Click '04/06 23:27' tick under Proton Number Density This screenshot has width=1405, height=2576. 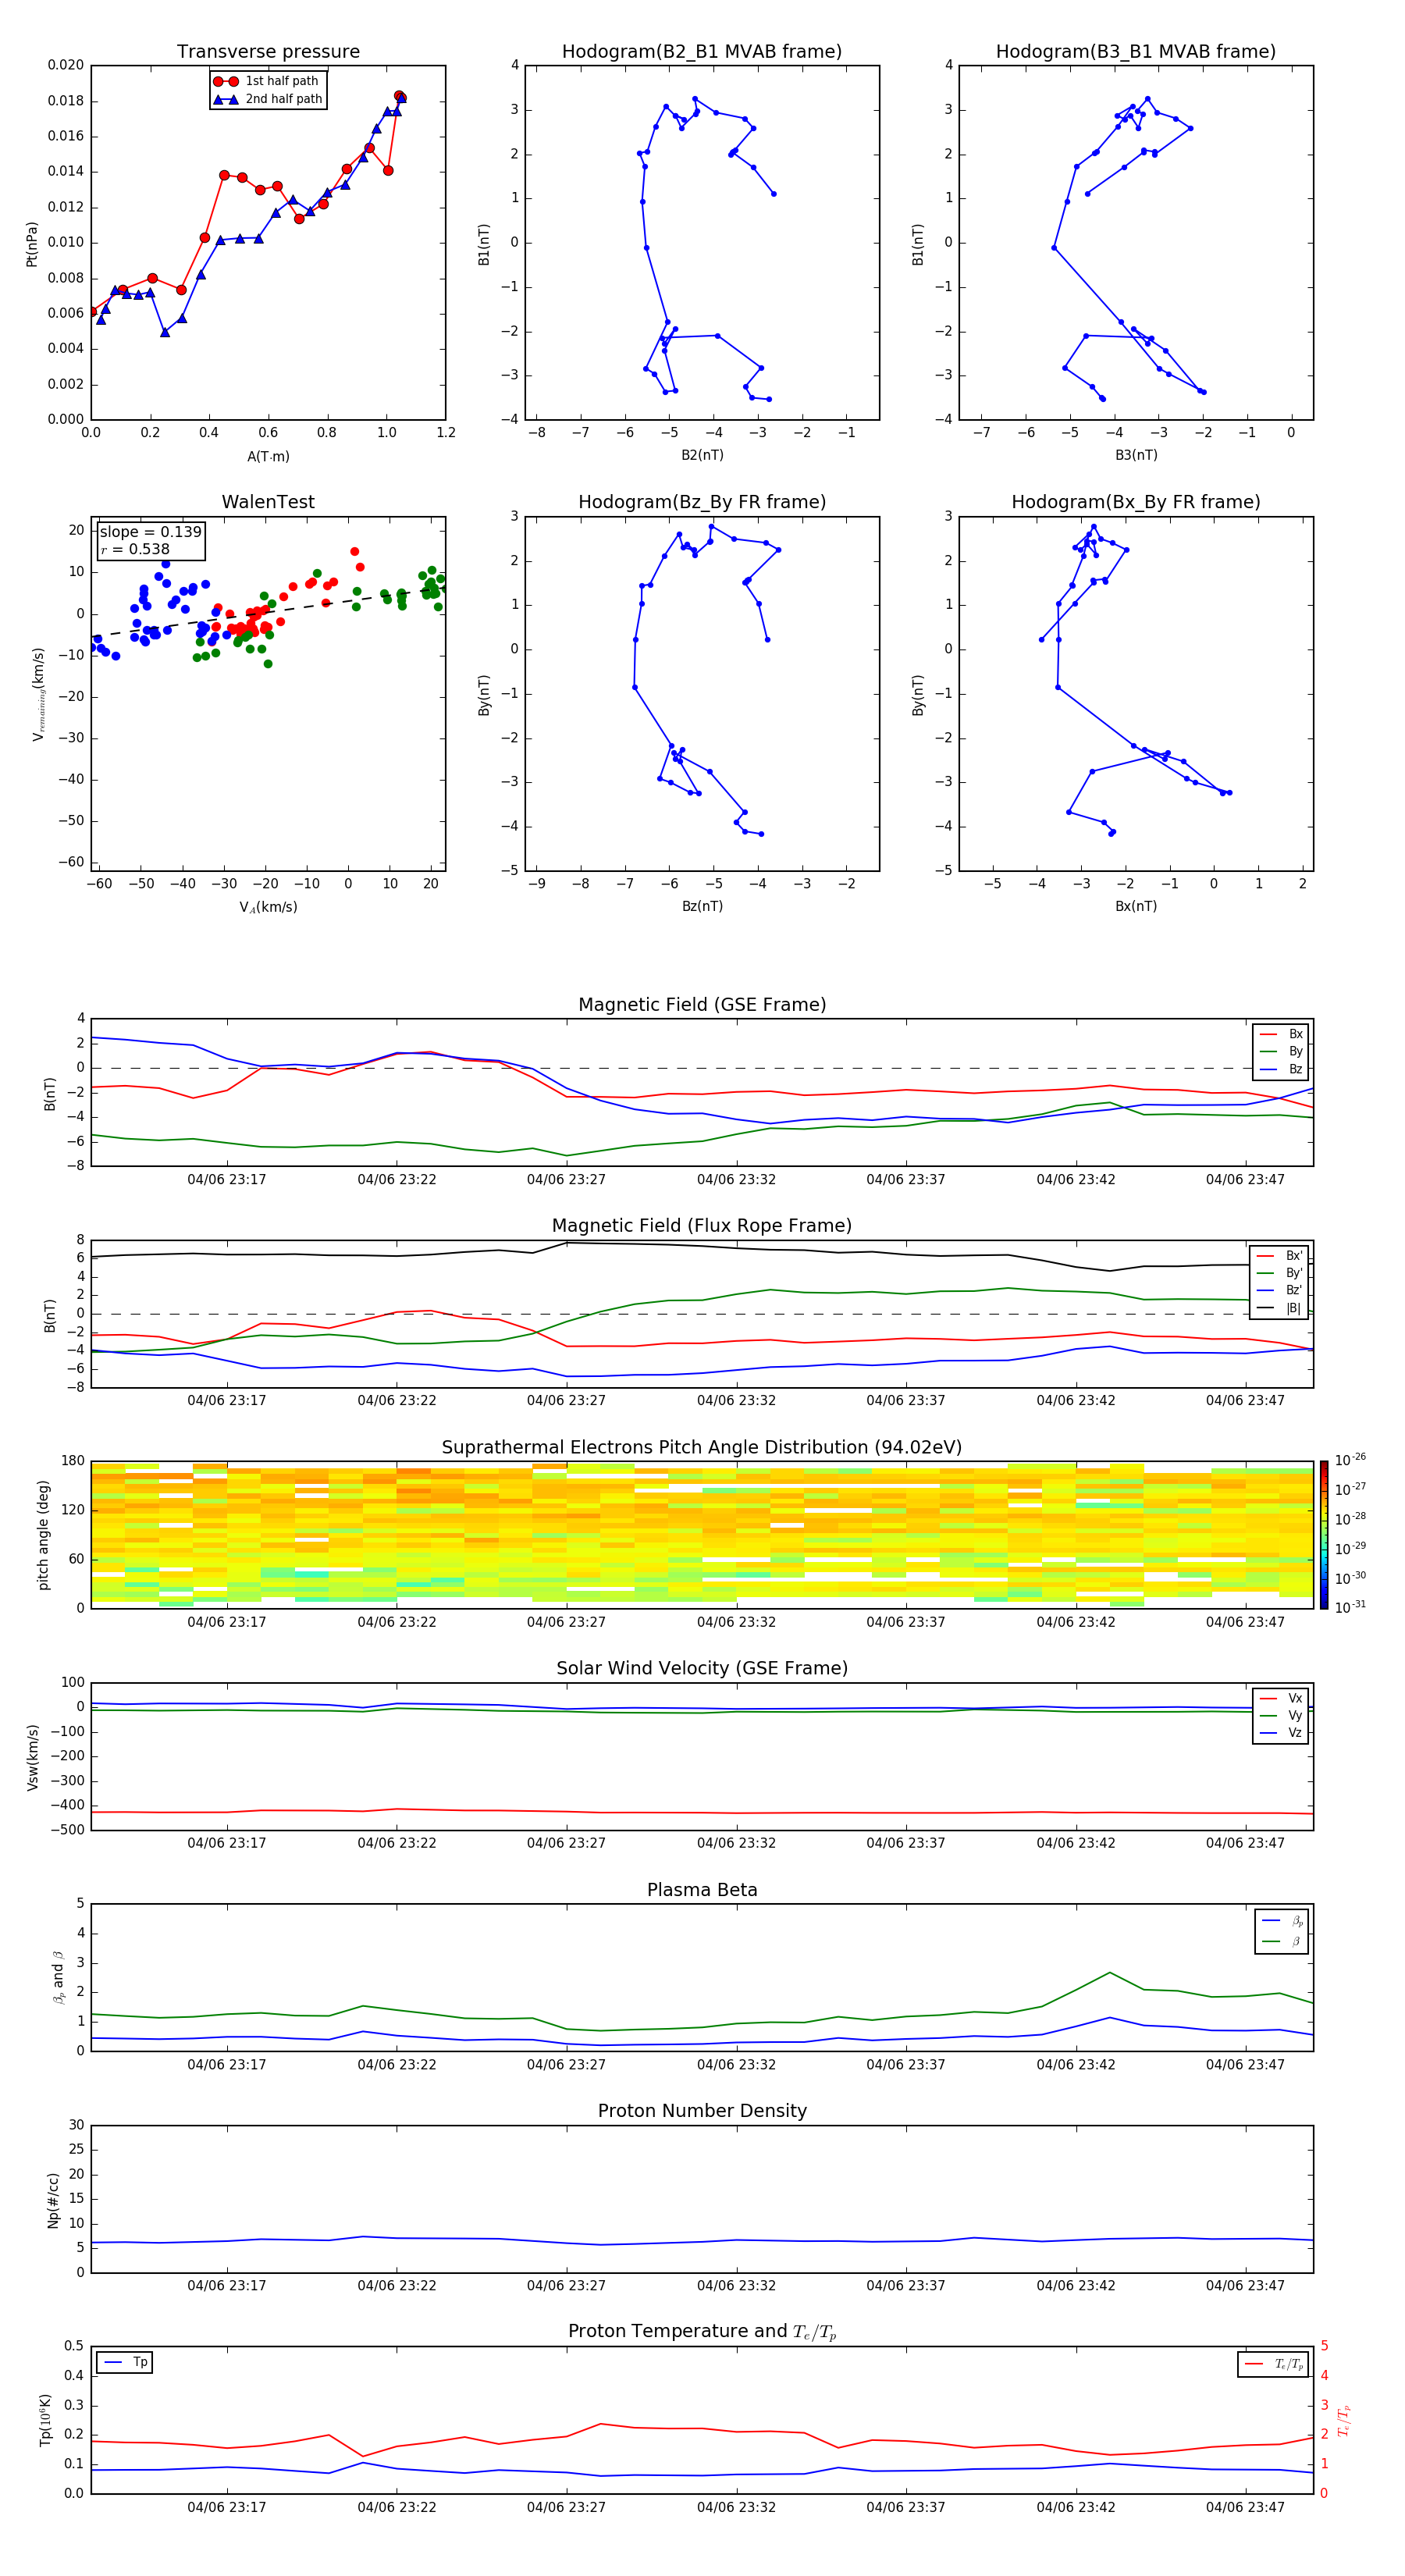[x=566, y=2285]
